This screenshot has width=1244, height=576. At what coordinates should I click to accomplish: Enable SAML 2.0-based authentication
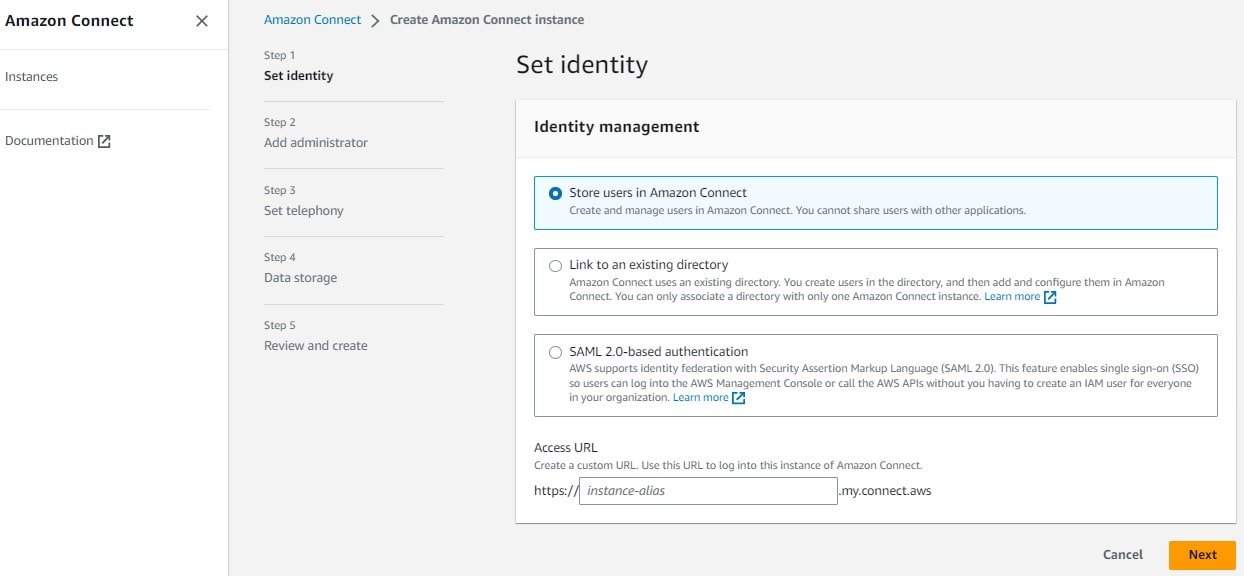(556, 350)
